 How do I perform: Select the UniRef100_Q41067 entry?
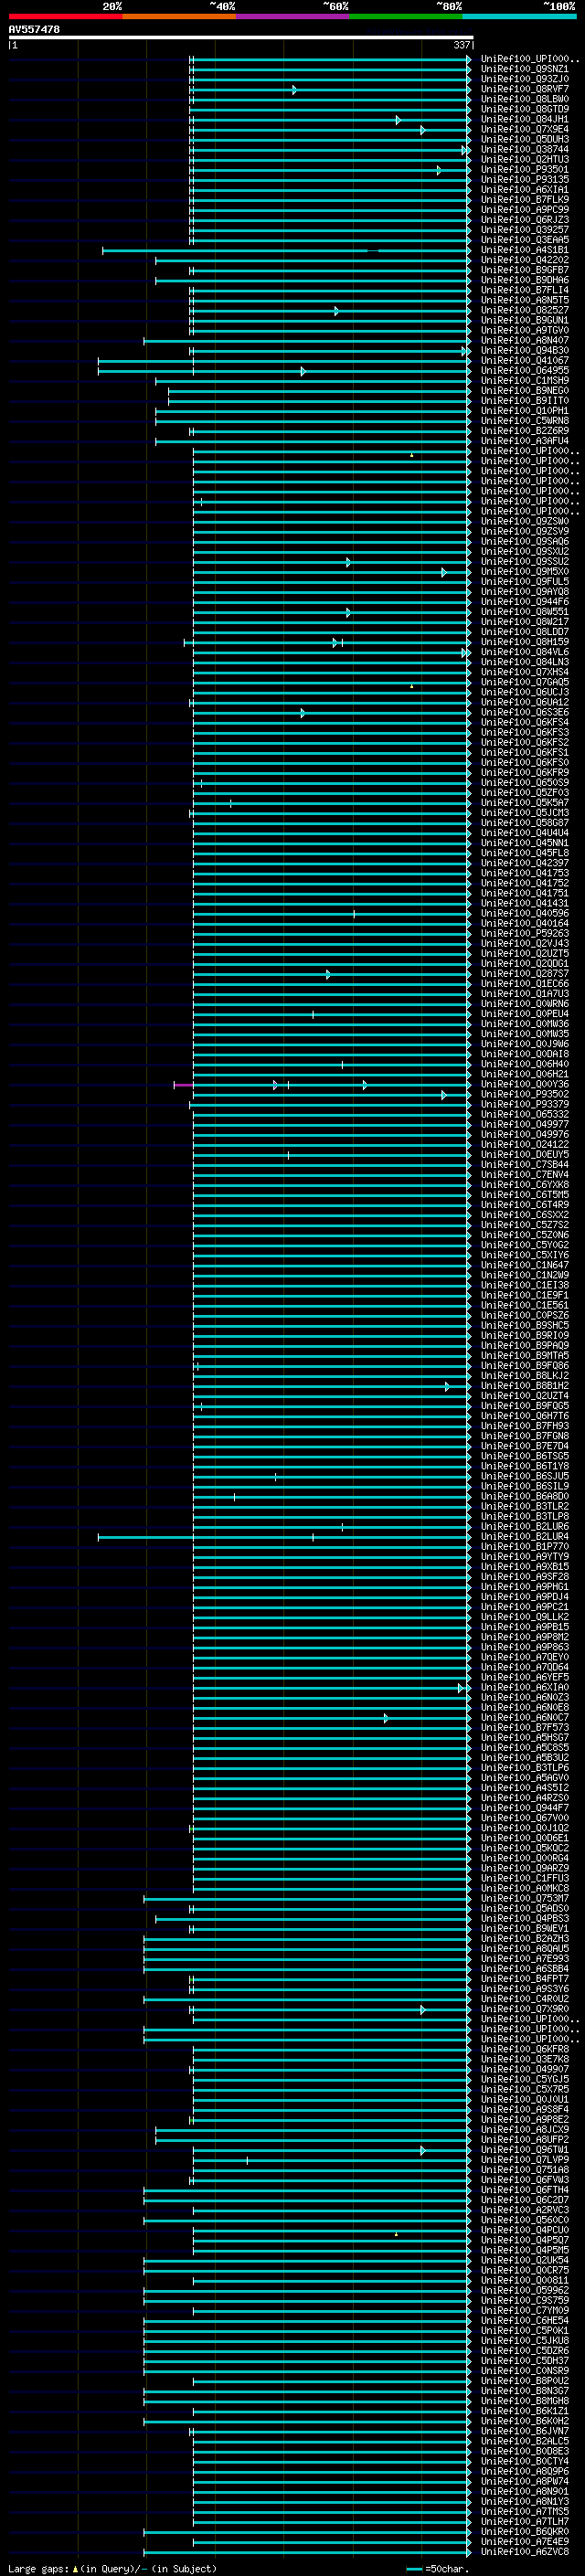click(525, 361)
